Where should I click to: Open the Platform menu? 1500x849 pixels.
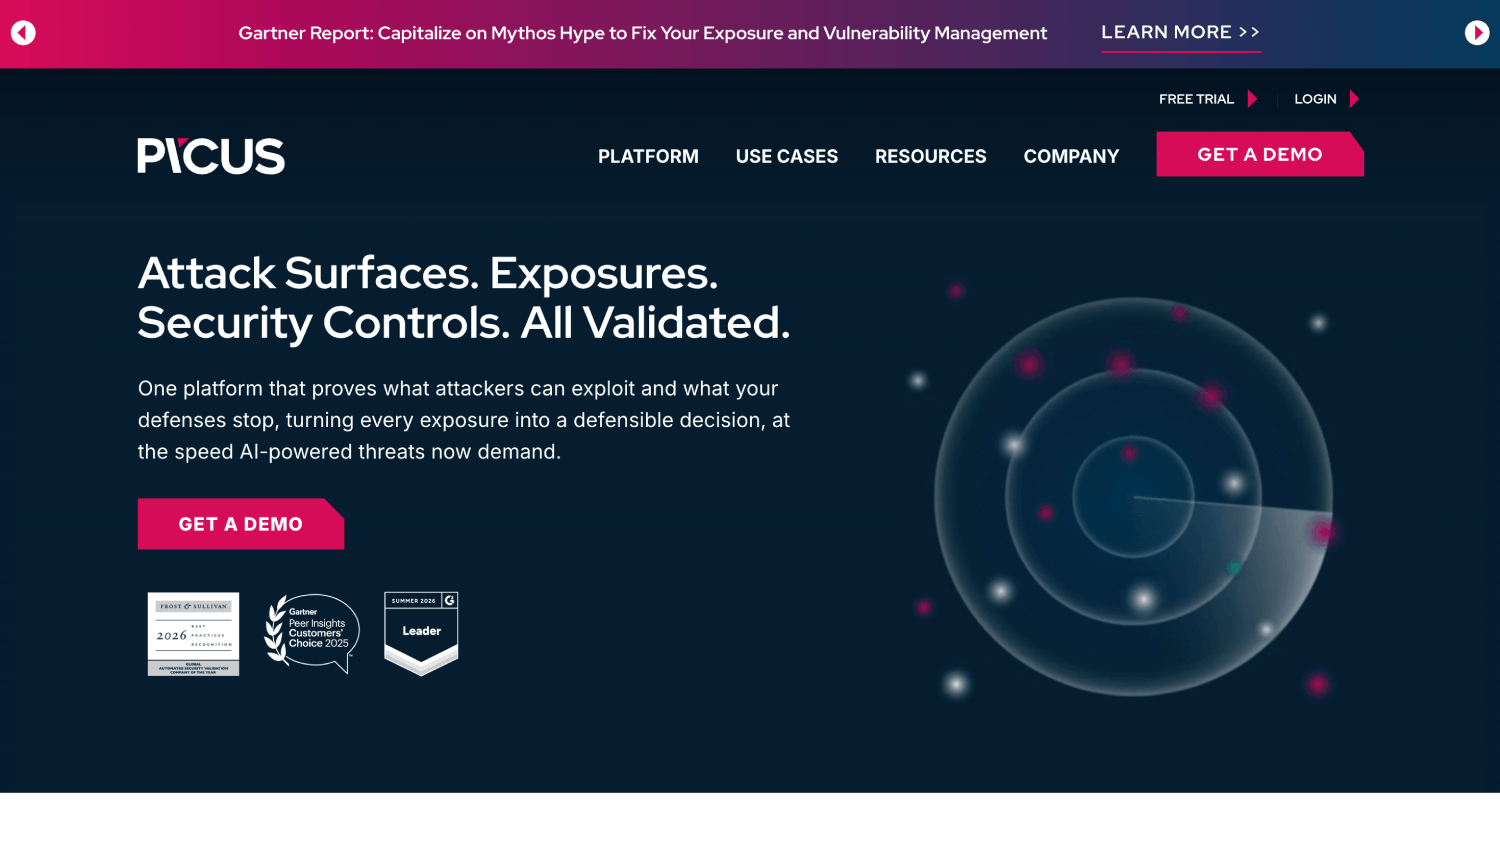(x=648, y=156)
